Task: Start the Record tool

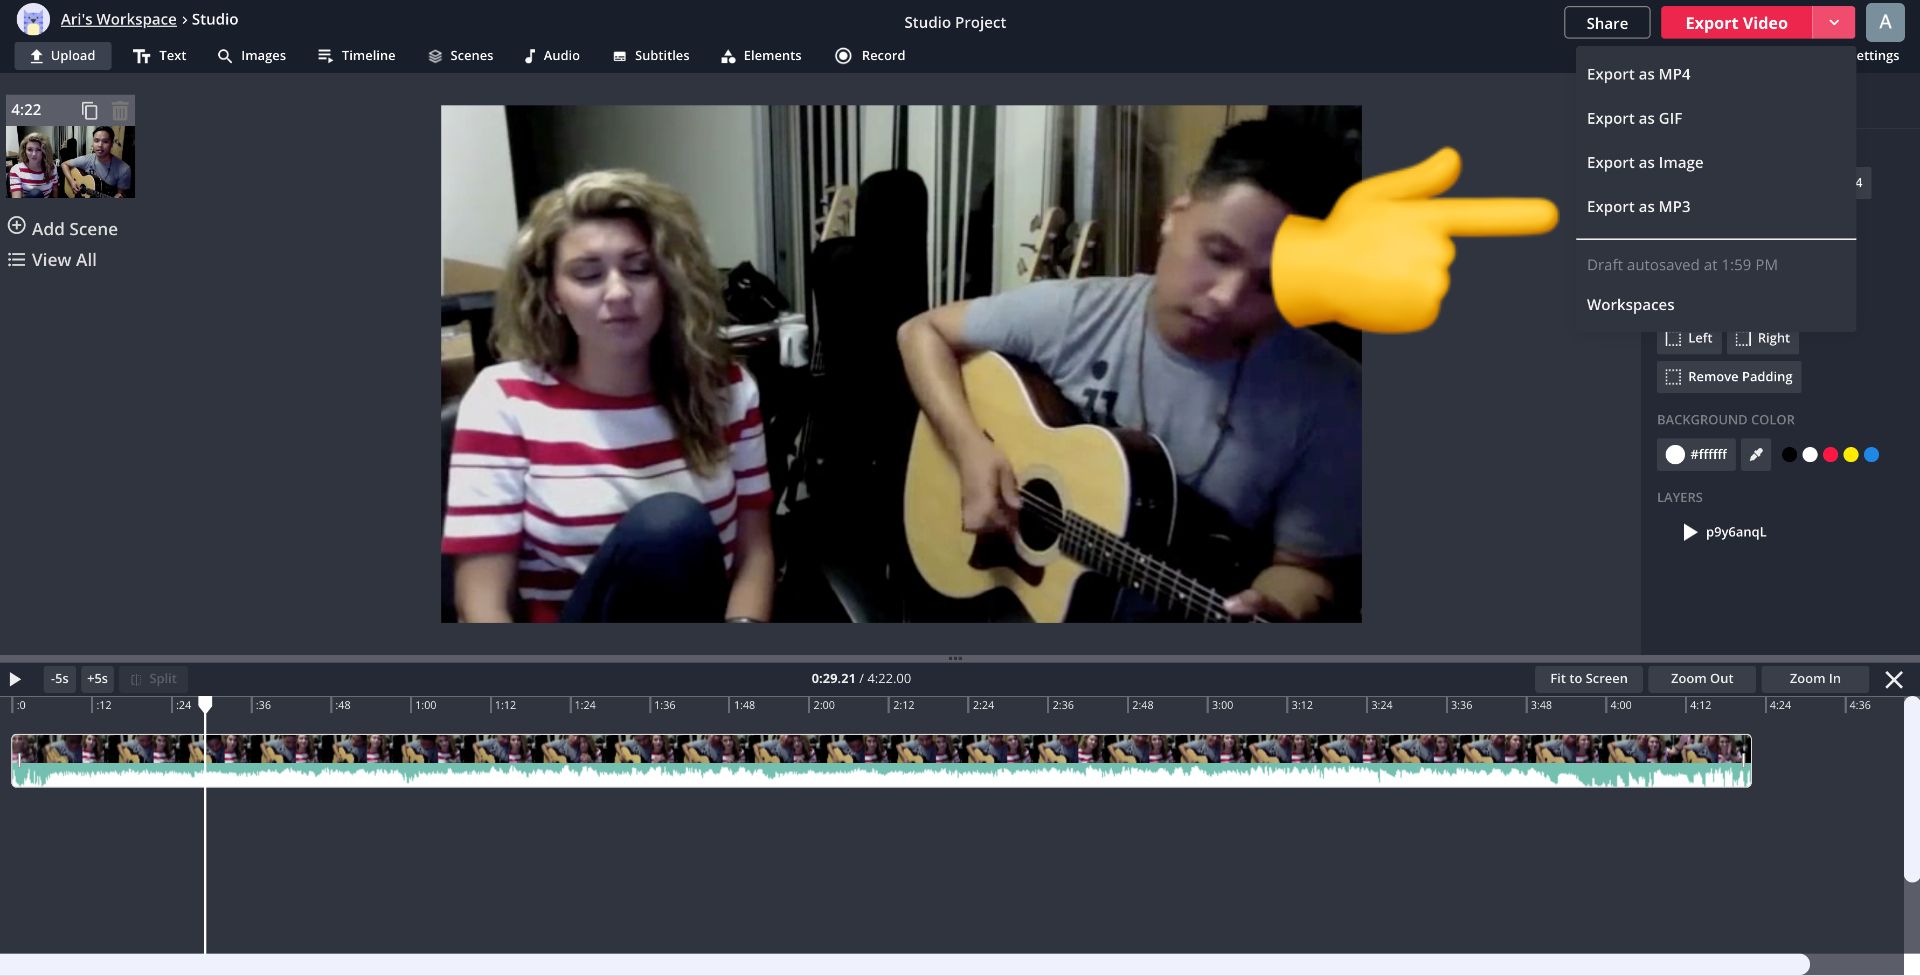Action: pos(869,55)
